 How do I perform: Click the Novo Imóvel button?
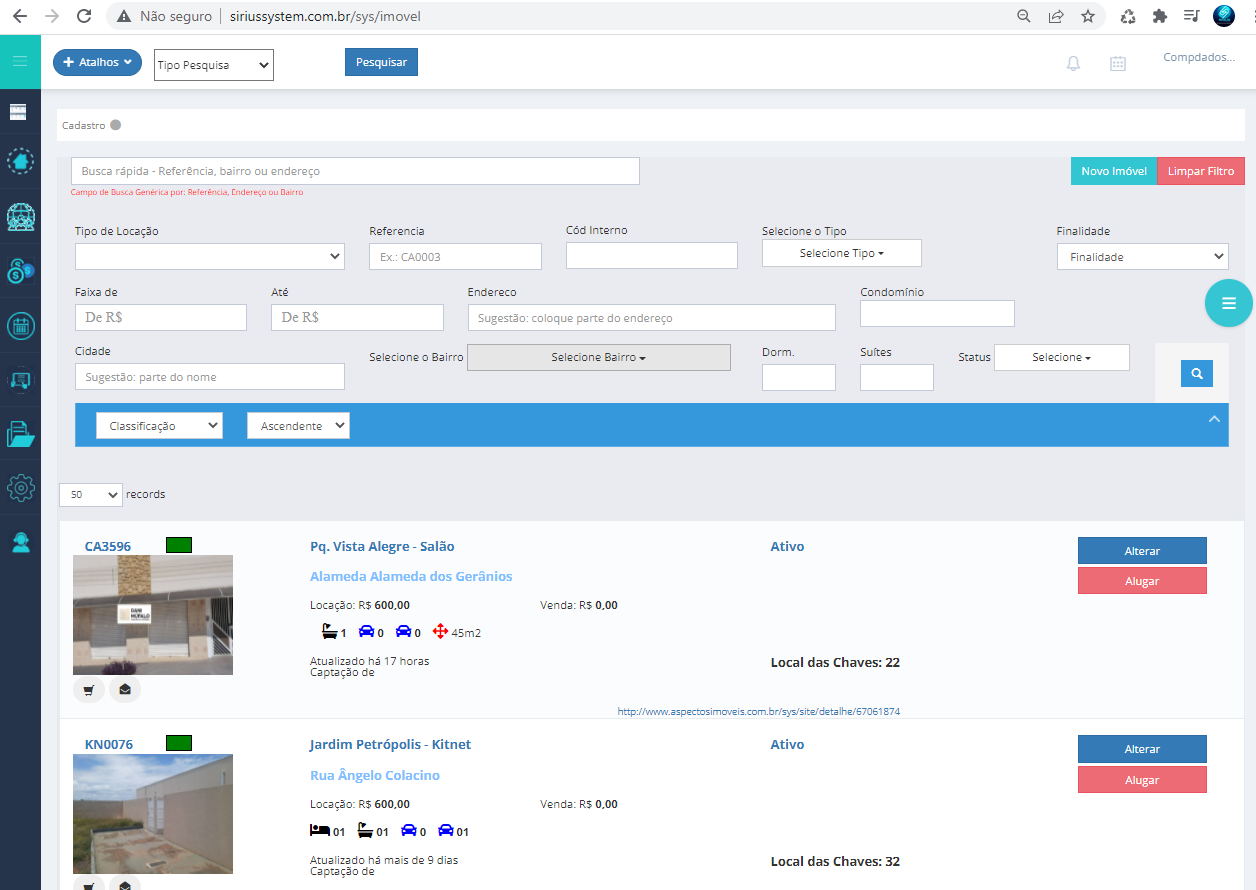[x=1113, y=171]
